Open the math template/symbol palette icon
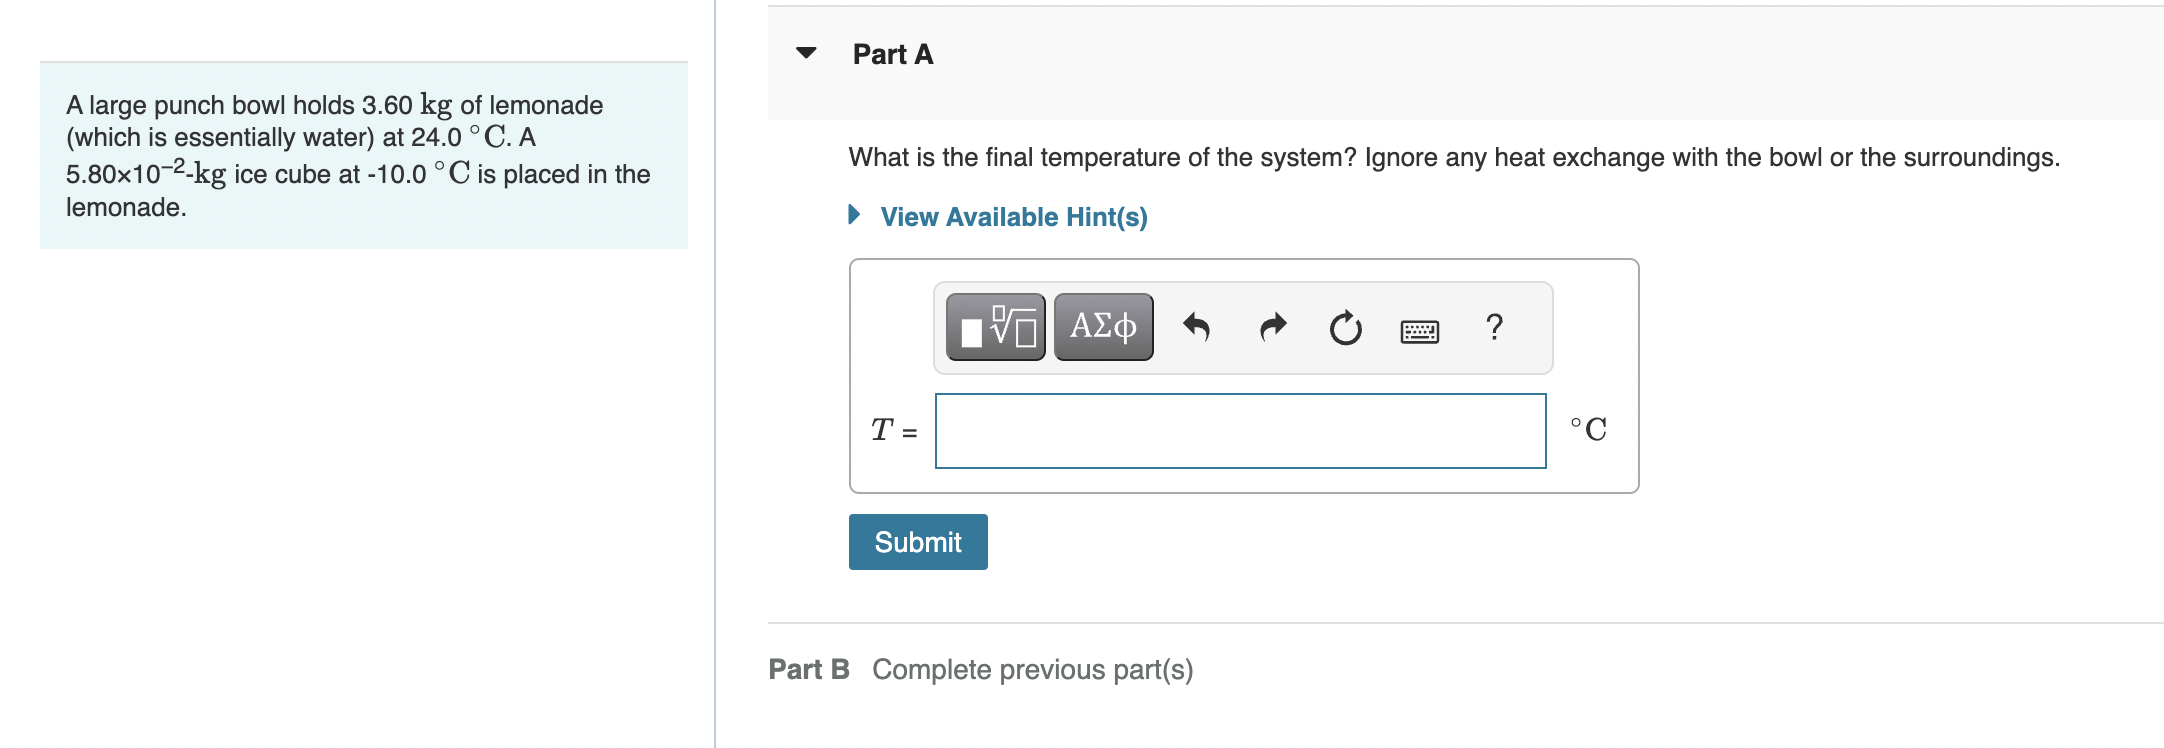The image size is (2164, 748). [x=996, y=326]
